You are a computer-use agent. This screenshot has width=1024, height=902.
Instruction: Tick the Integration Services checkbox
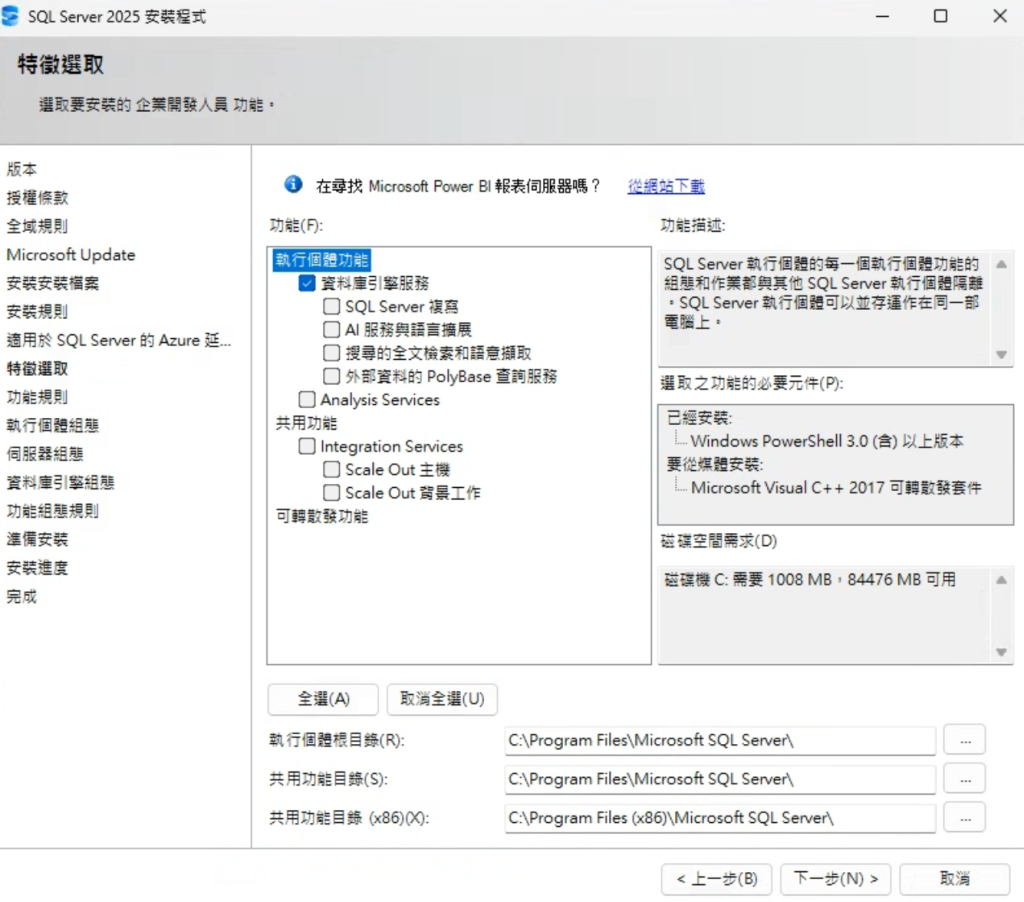coord(306,446)
